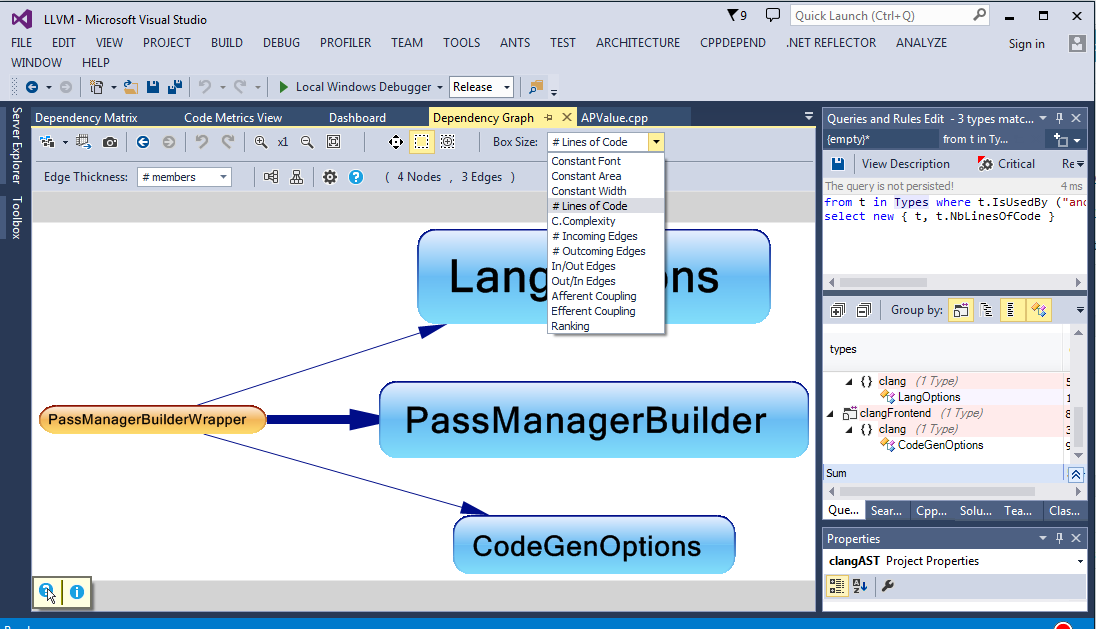Choose C.Complexity from the Box Size list
1096x629 pixels.
pyautogui.click(x=606, y=221)
